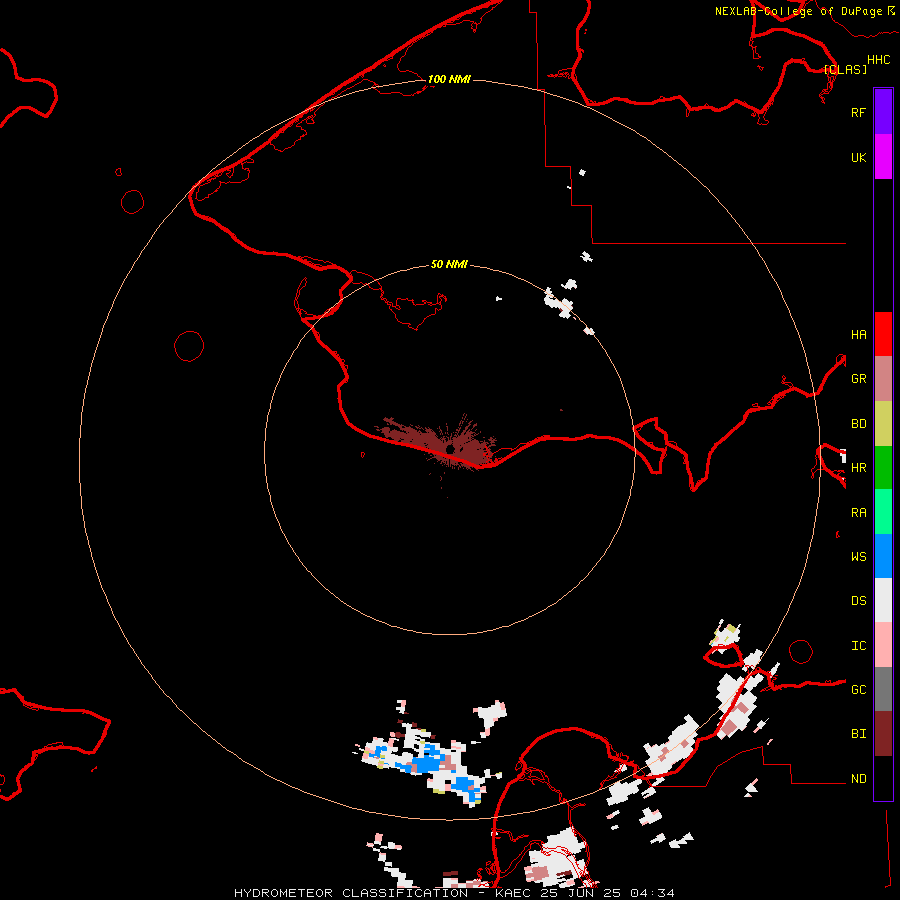Pick the HR green legend swatch
The height and width of the screenshot is (900, 900).
point(883,467)
